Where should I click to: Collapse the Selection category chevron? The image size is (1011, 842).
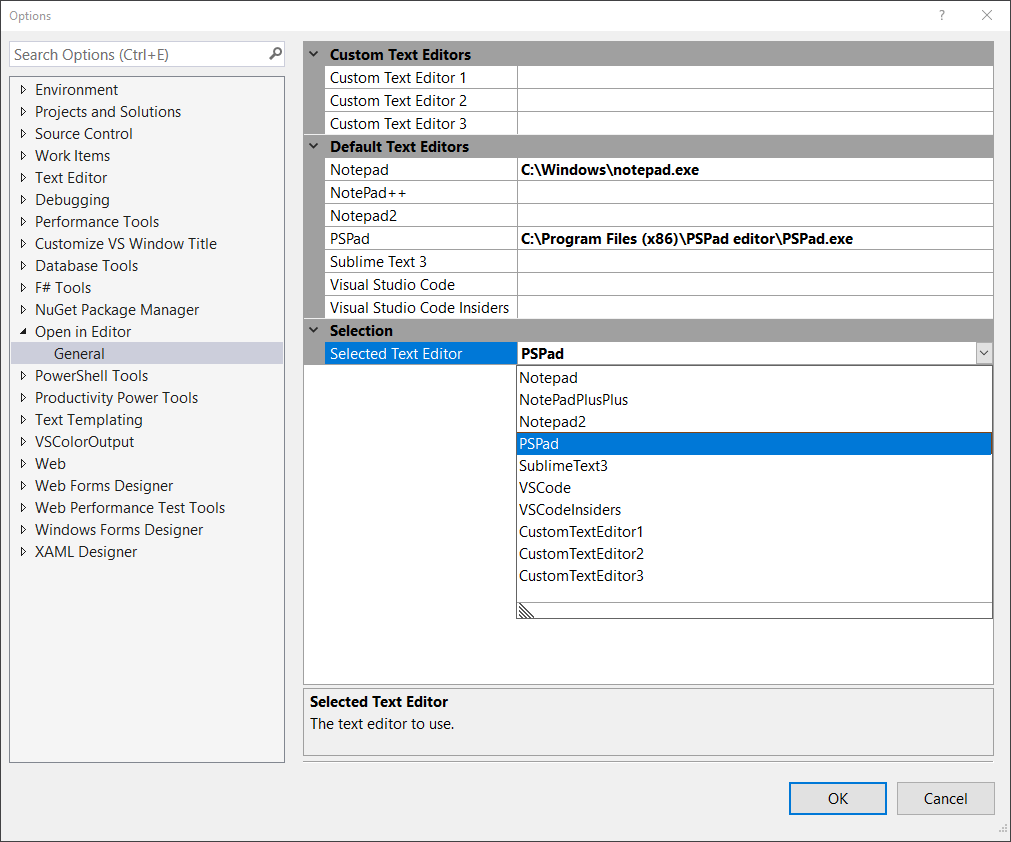coord(314,330)
